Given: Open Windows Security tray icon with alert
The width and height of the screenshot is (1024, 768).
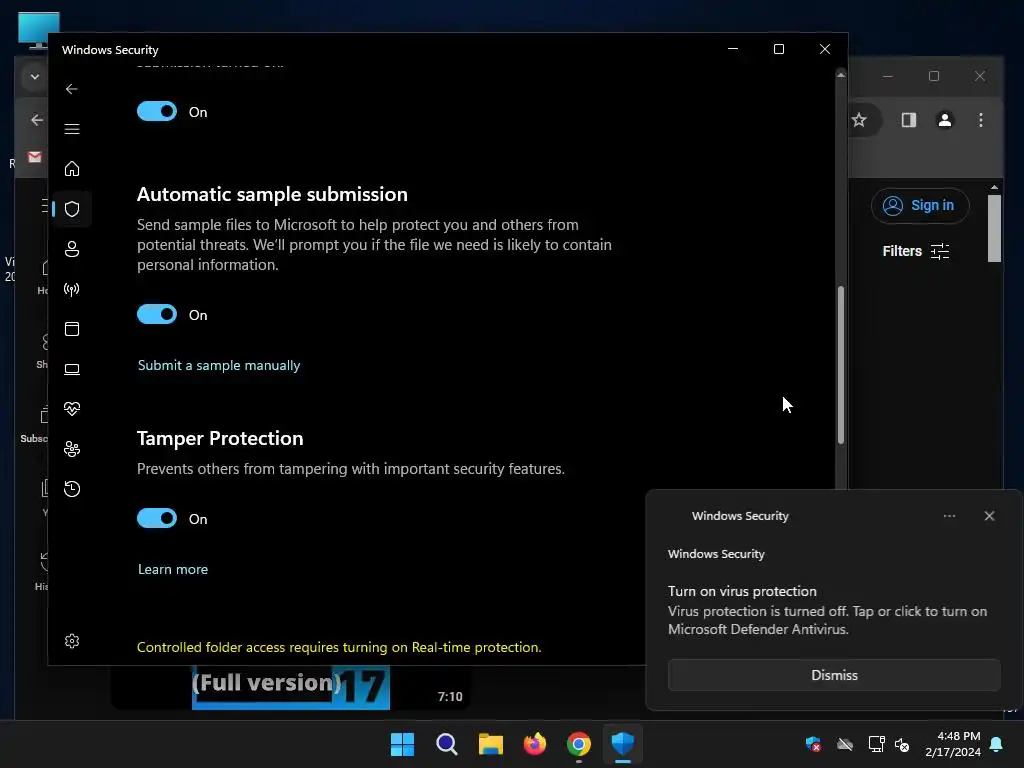Looking at the screenshot, I should 813,744.
